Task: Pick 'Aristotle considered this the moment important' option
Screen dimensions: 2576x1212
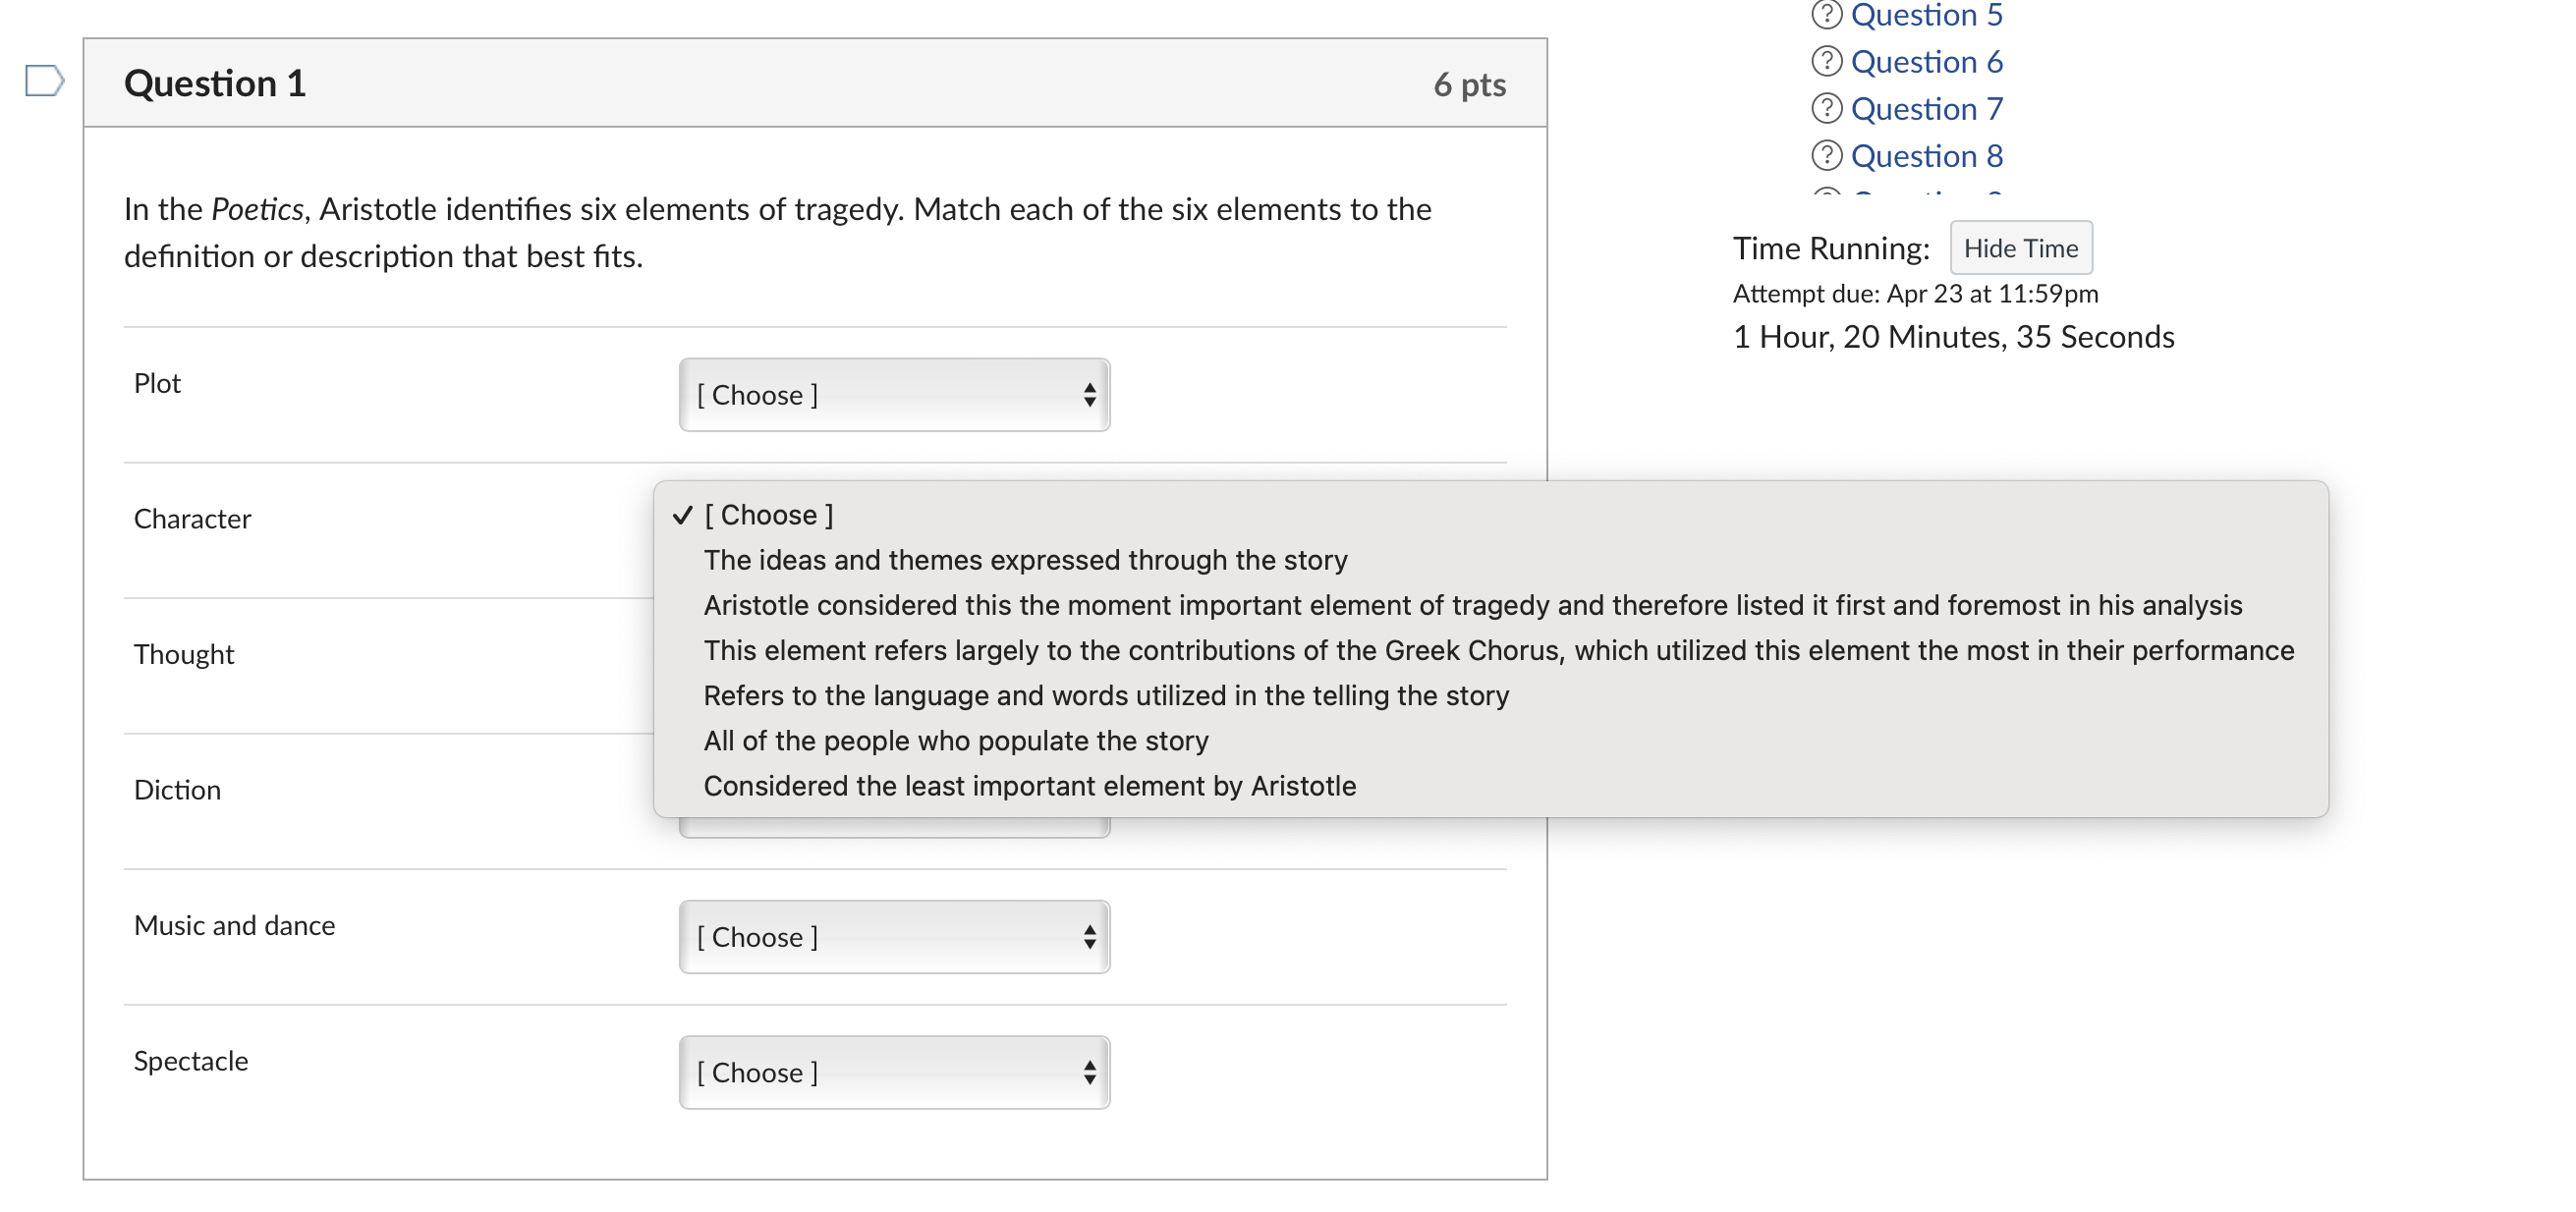Action: (1472, 606)
